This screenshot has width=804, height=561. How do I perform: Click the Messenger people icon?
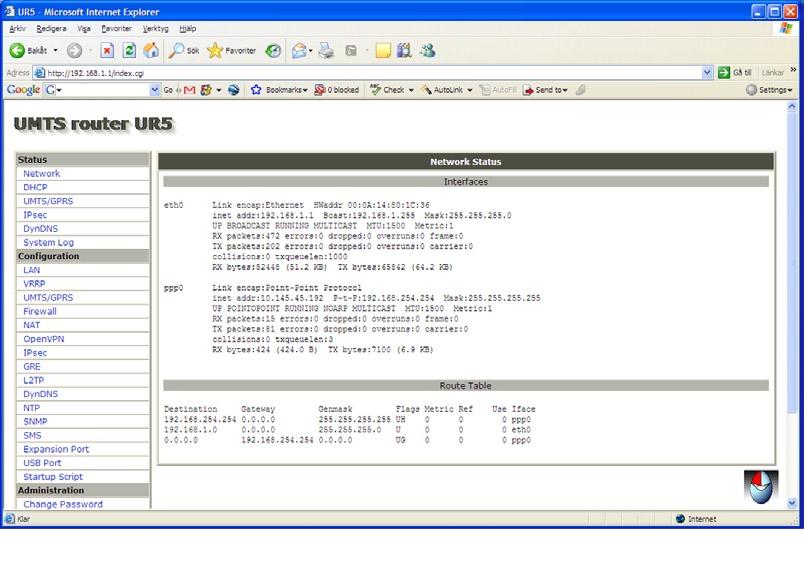coord(428,50)
